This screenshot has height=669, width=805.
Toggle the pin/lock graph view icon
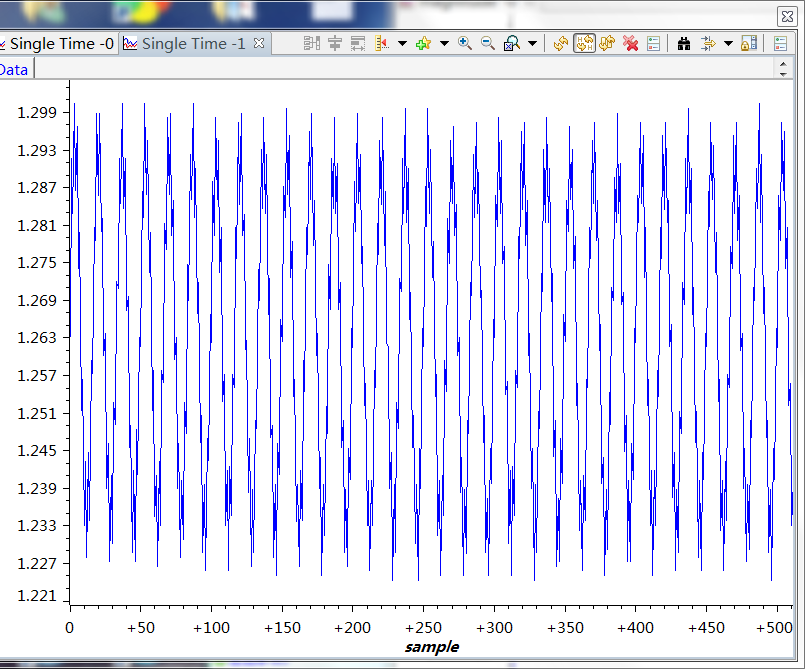pyautogui.click(x=749, y=43)
